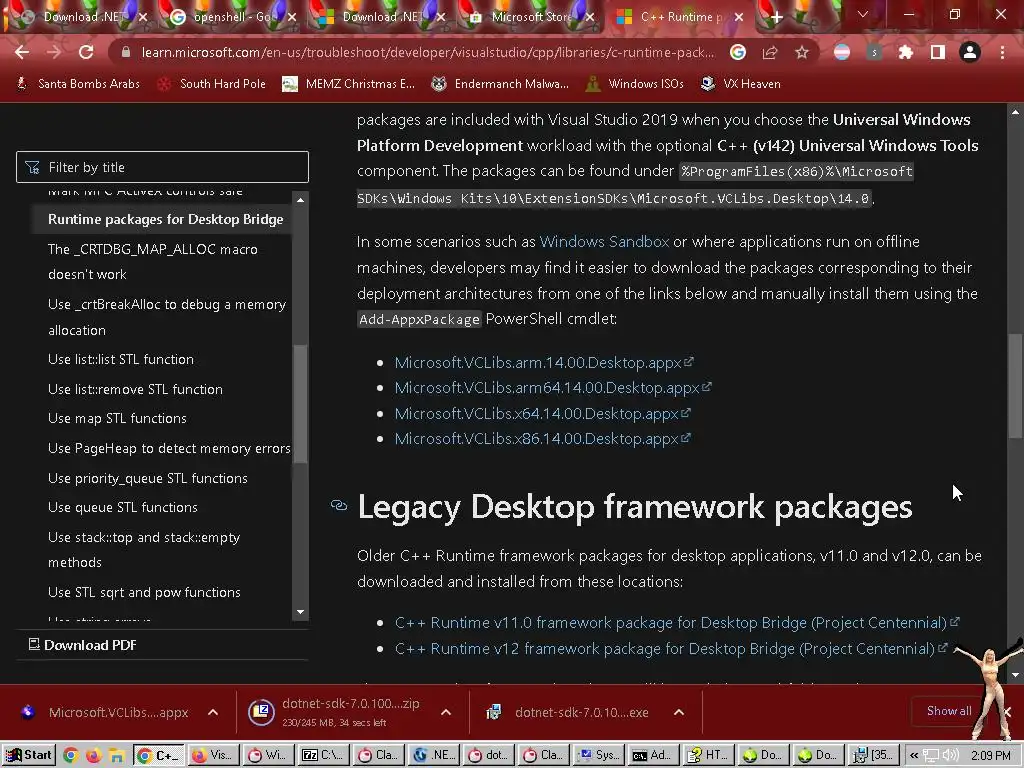Open Use priority_queue STL functions

(148, 479)
